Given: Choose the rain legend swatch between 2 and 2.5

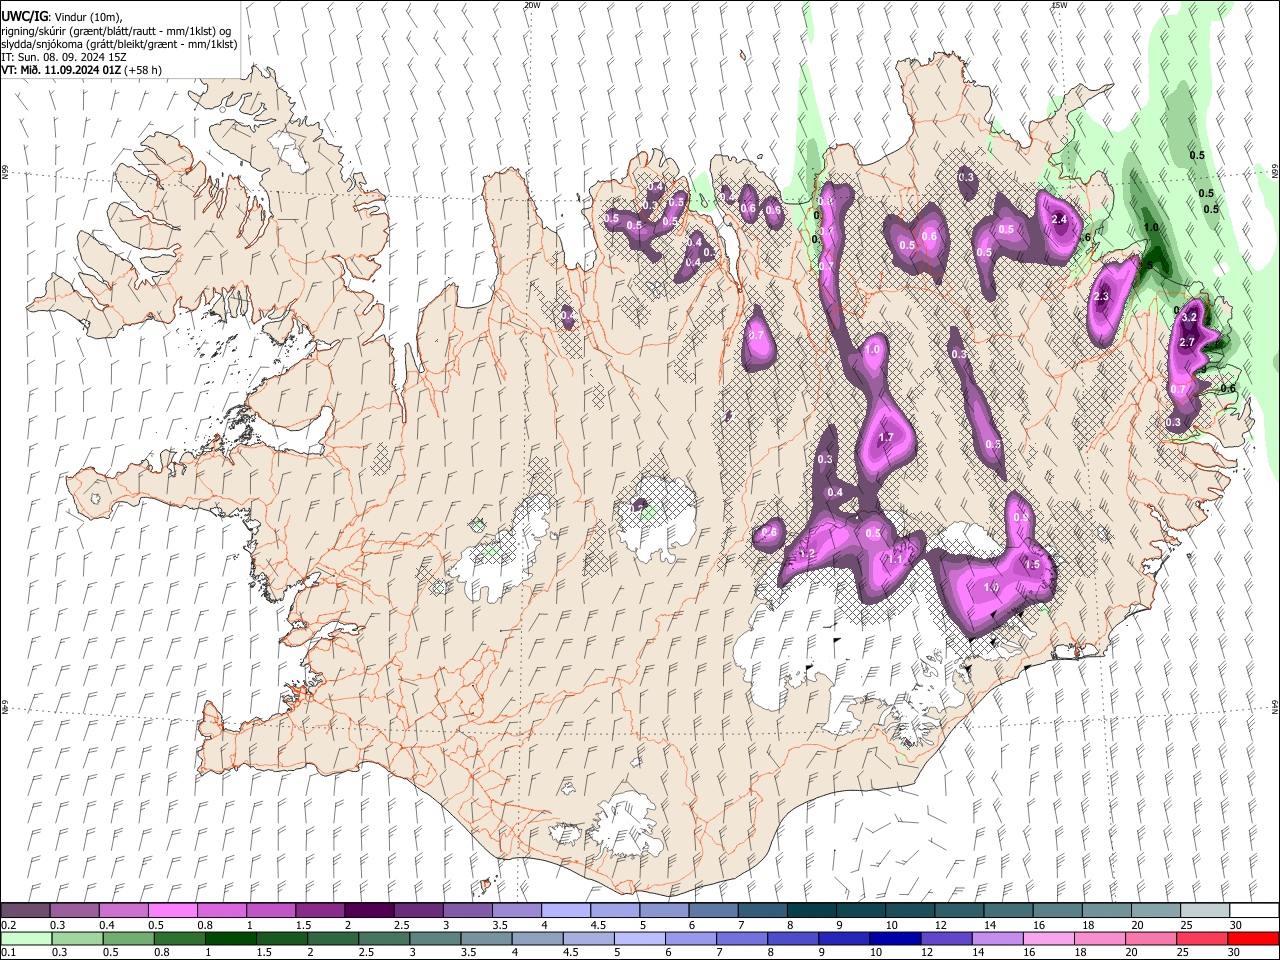Looking at the screenshot, I should click(332, 939).
